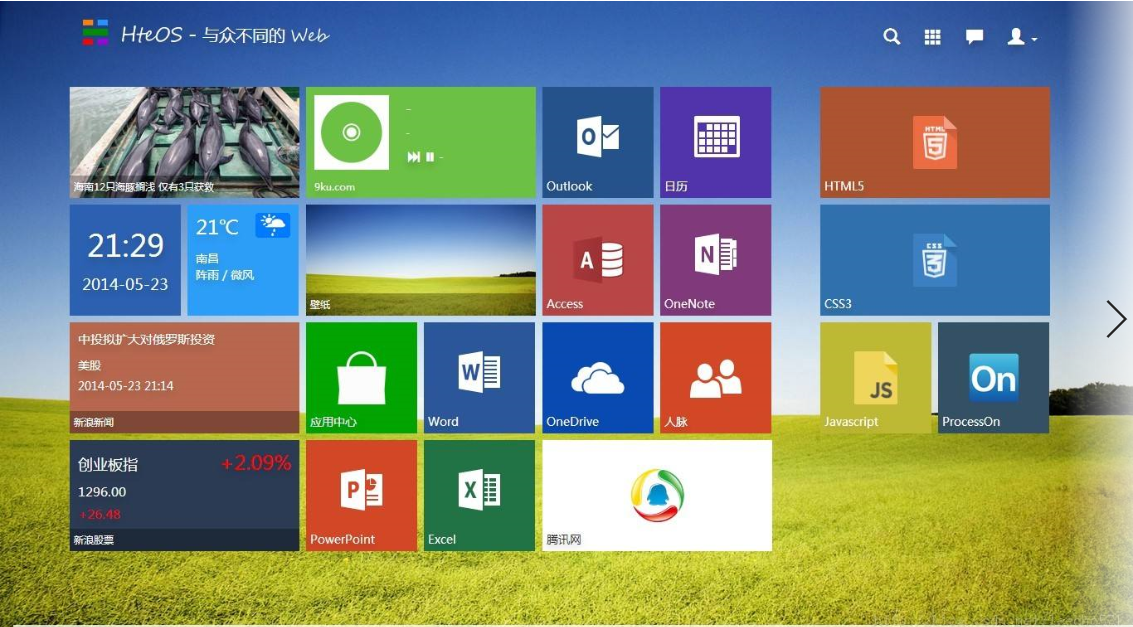Open the HTML5 tile

coord(934,142)
